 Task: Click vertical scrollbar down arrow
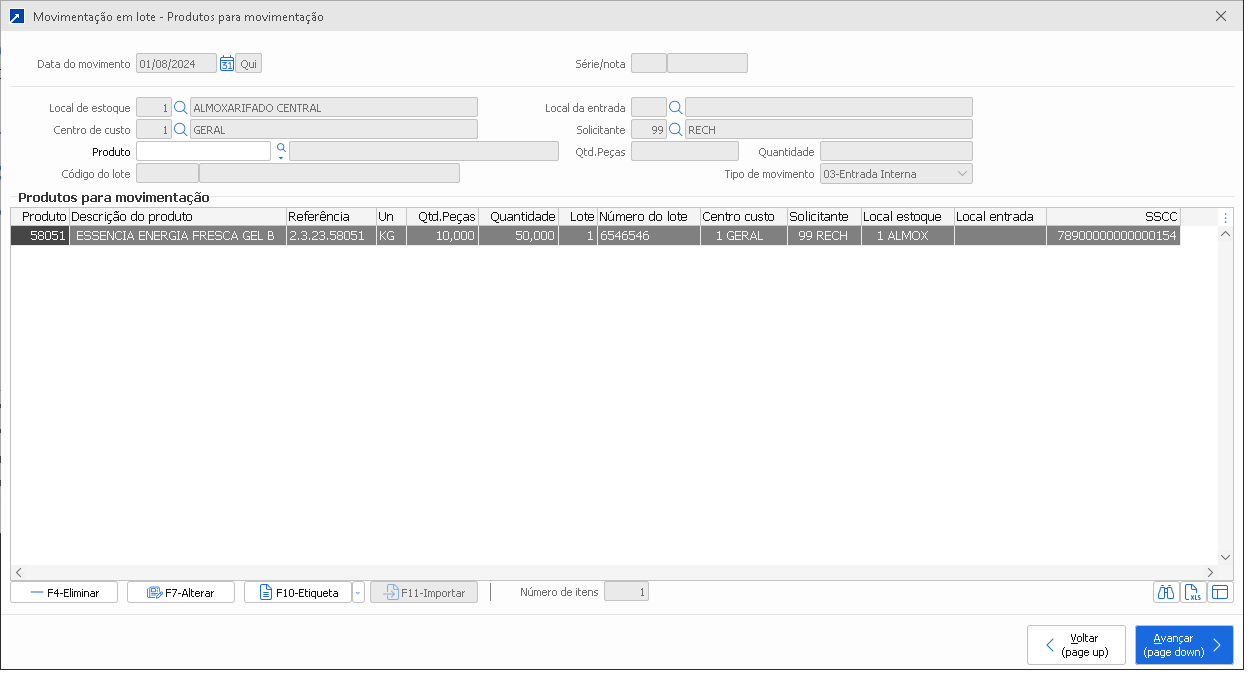point(1226,557)
